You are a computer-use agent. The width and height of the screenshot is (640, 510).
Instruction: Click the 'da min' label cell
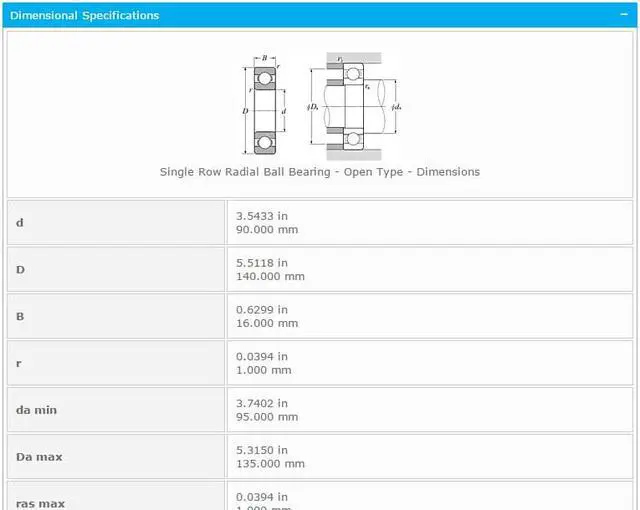(116, 410)
